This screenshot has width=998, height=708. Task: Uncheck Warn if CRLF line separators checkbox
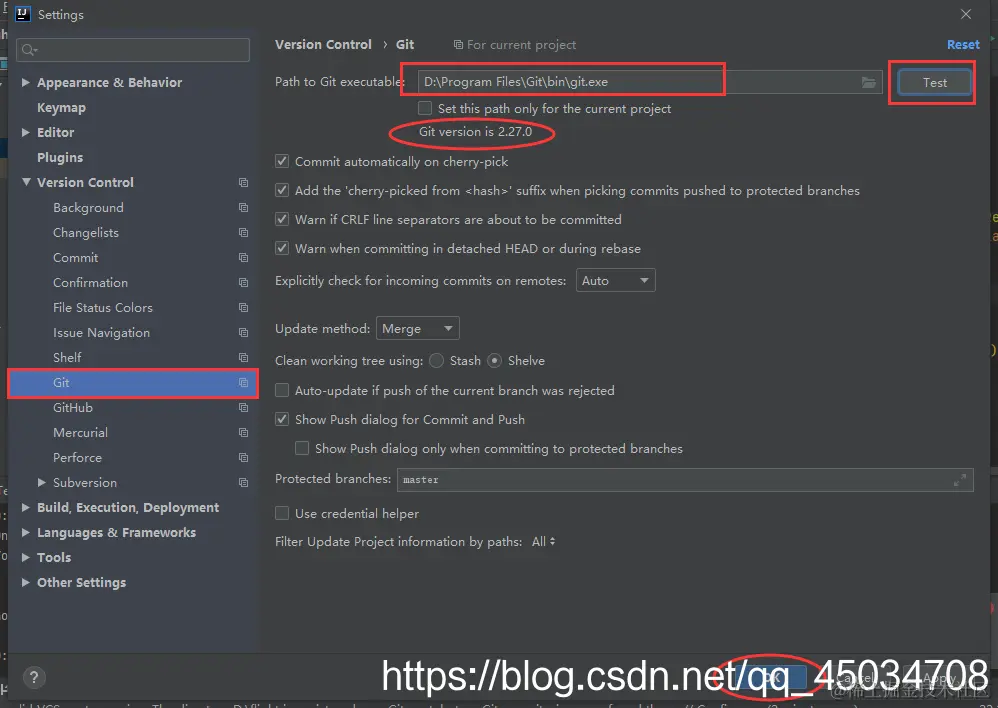282,220
